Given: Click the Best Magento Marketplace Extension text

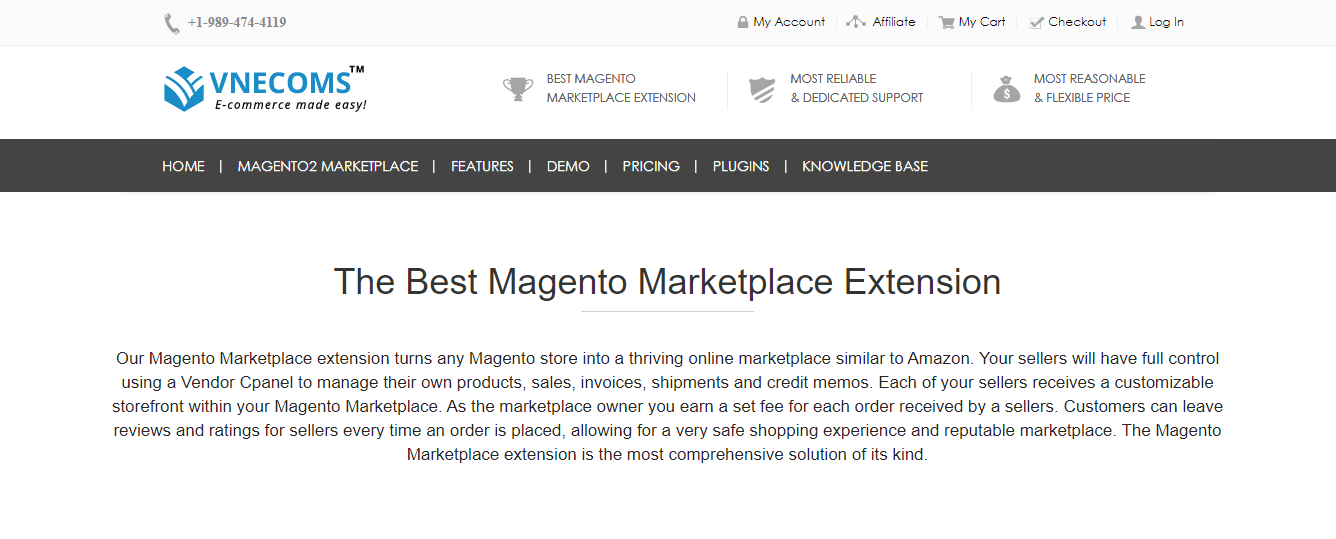Looking at the screenshot, I should (621, 88).
